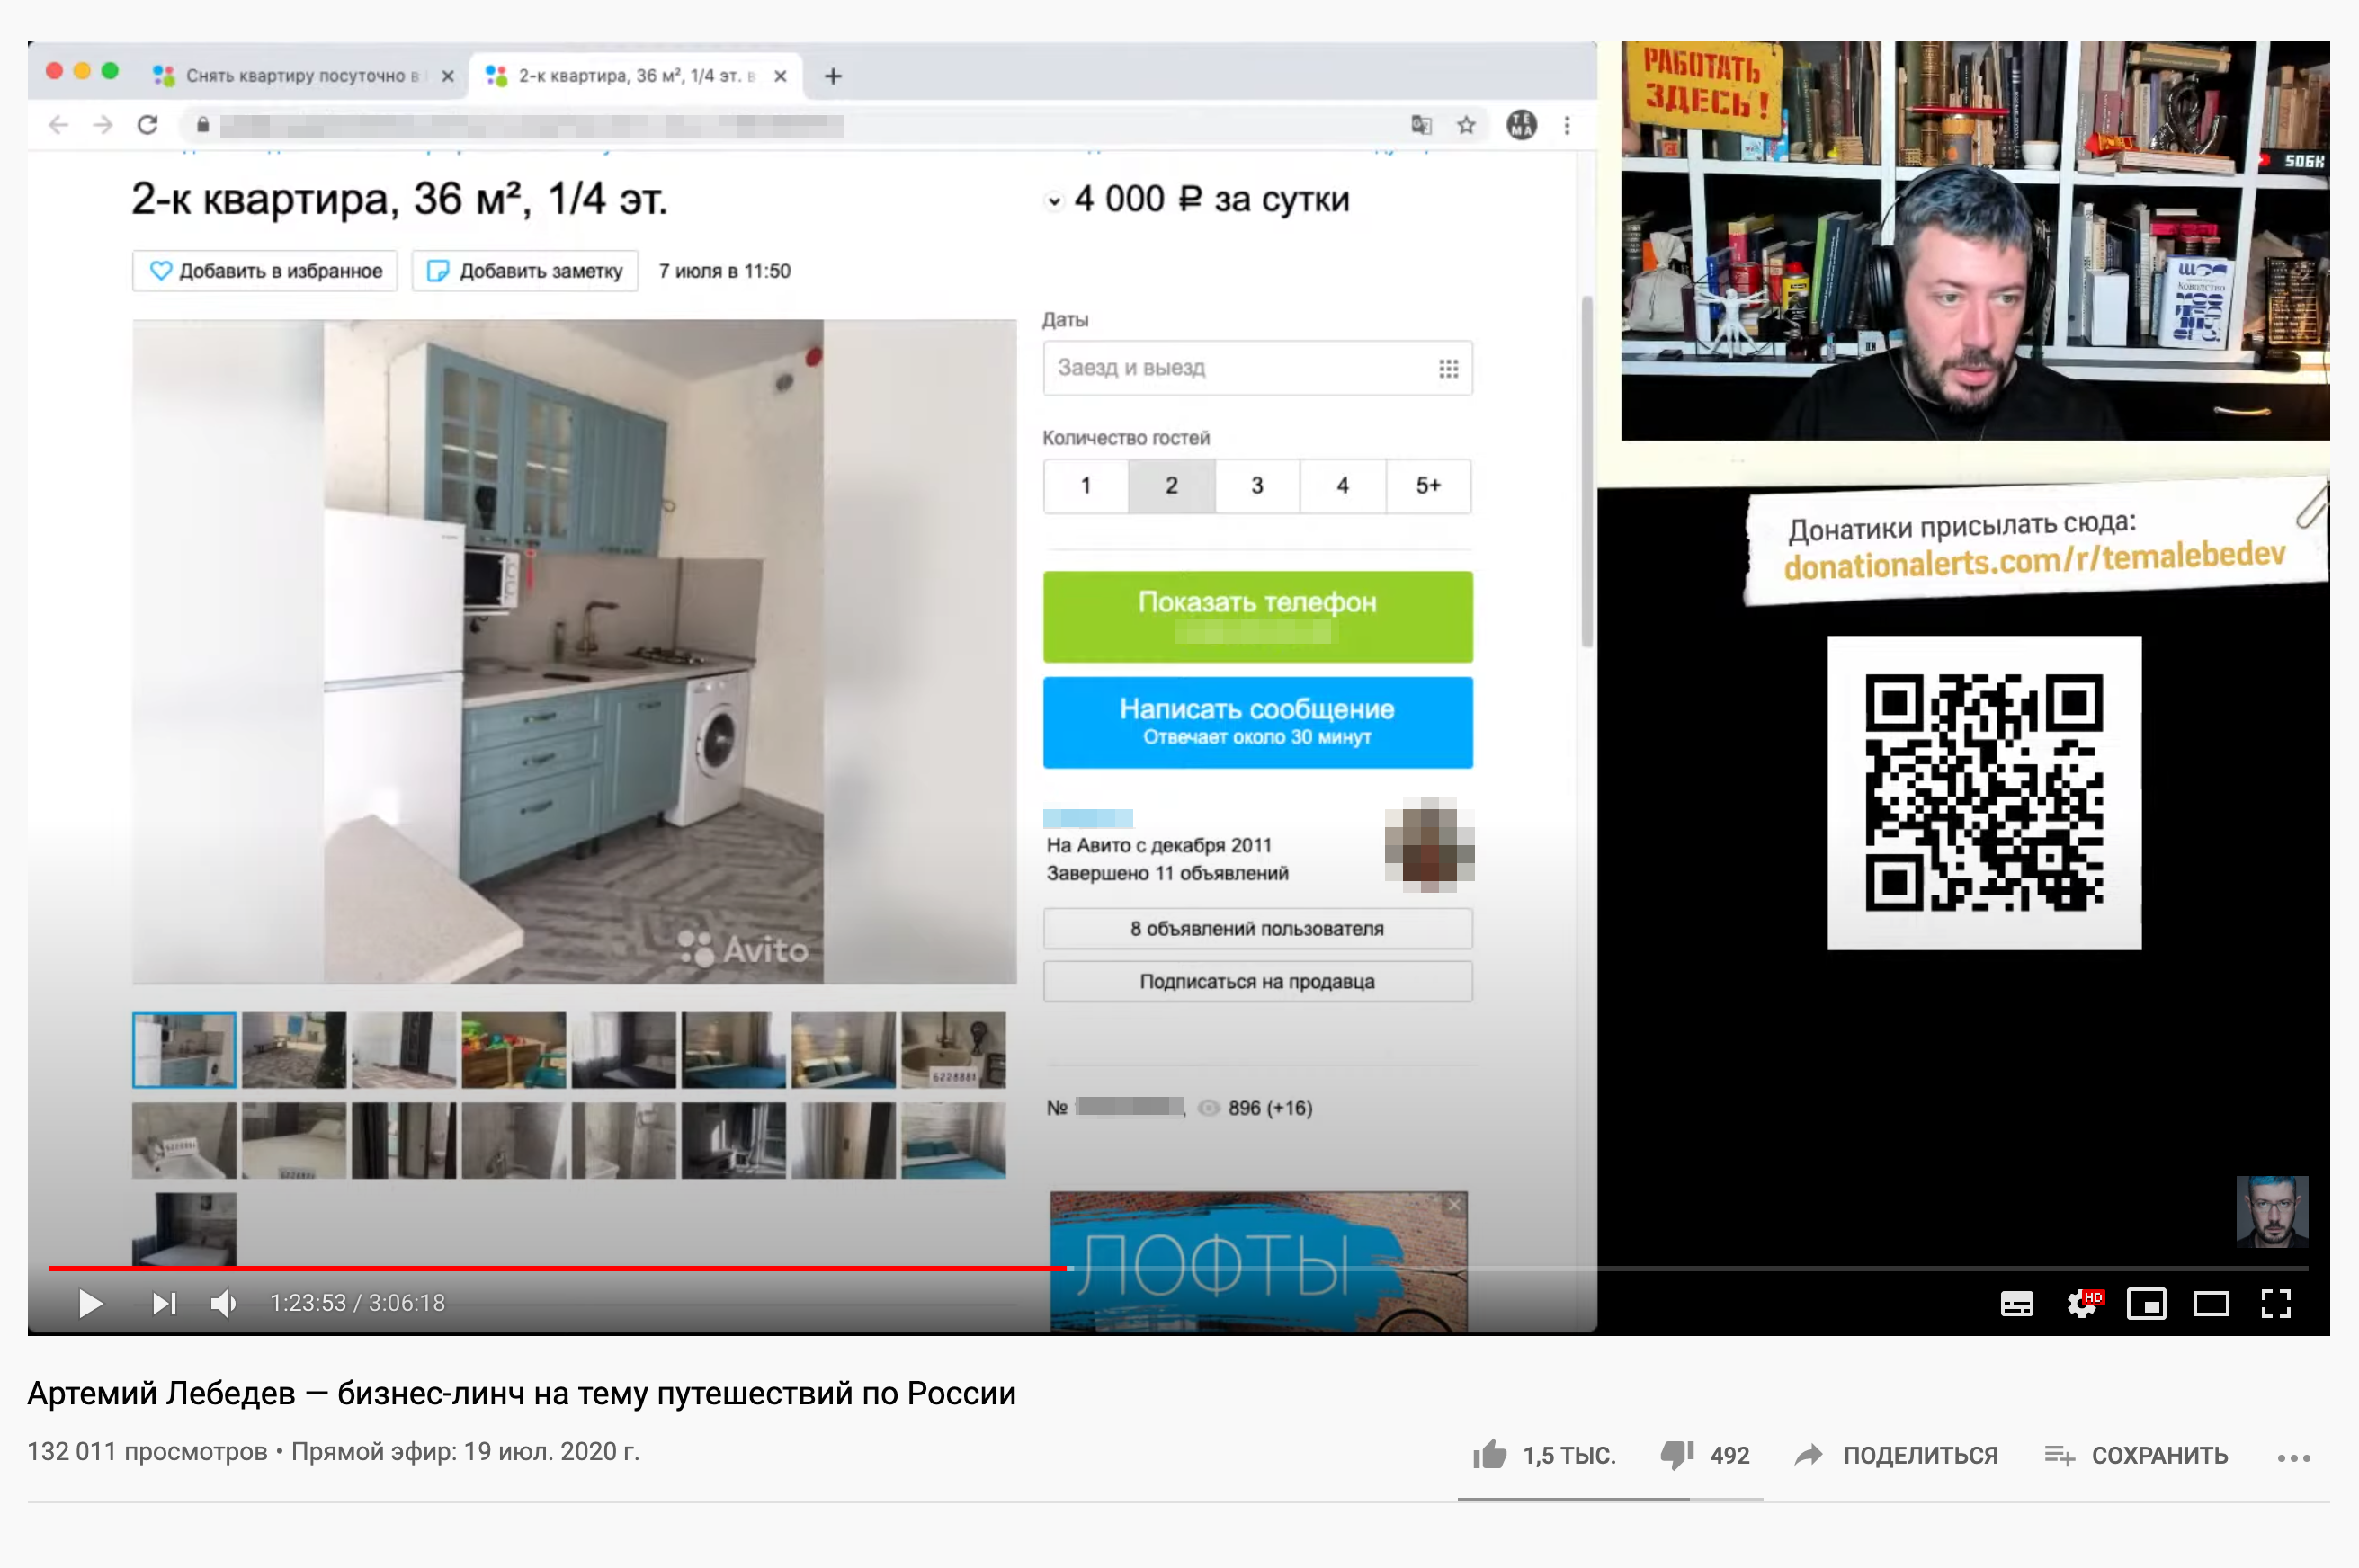This screenshot has width=2359, height=1568.
Task: Toggle subtitles on the player
Action: [x=2016, y=1304]
